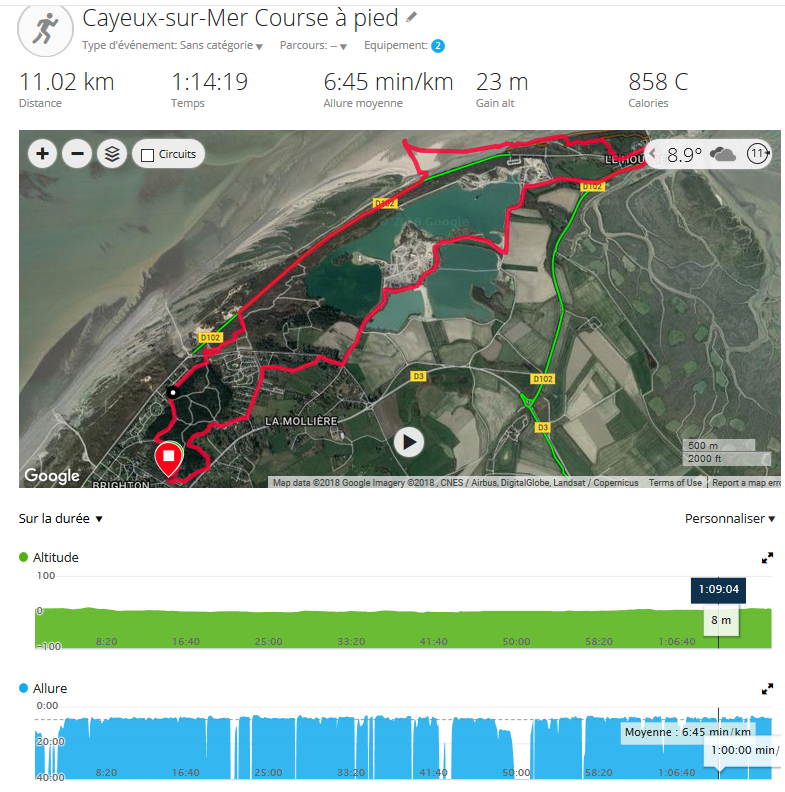Click the cloudy weather icon
785x792 pixels.
(x=722, y=154)
